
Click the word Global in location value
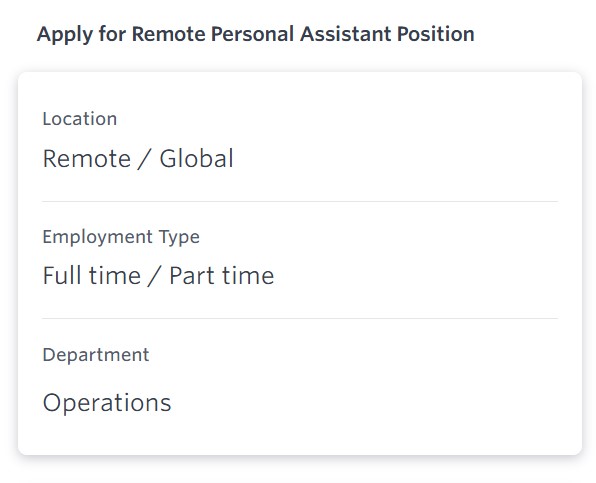[x=196, y=158]
